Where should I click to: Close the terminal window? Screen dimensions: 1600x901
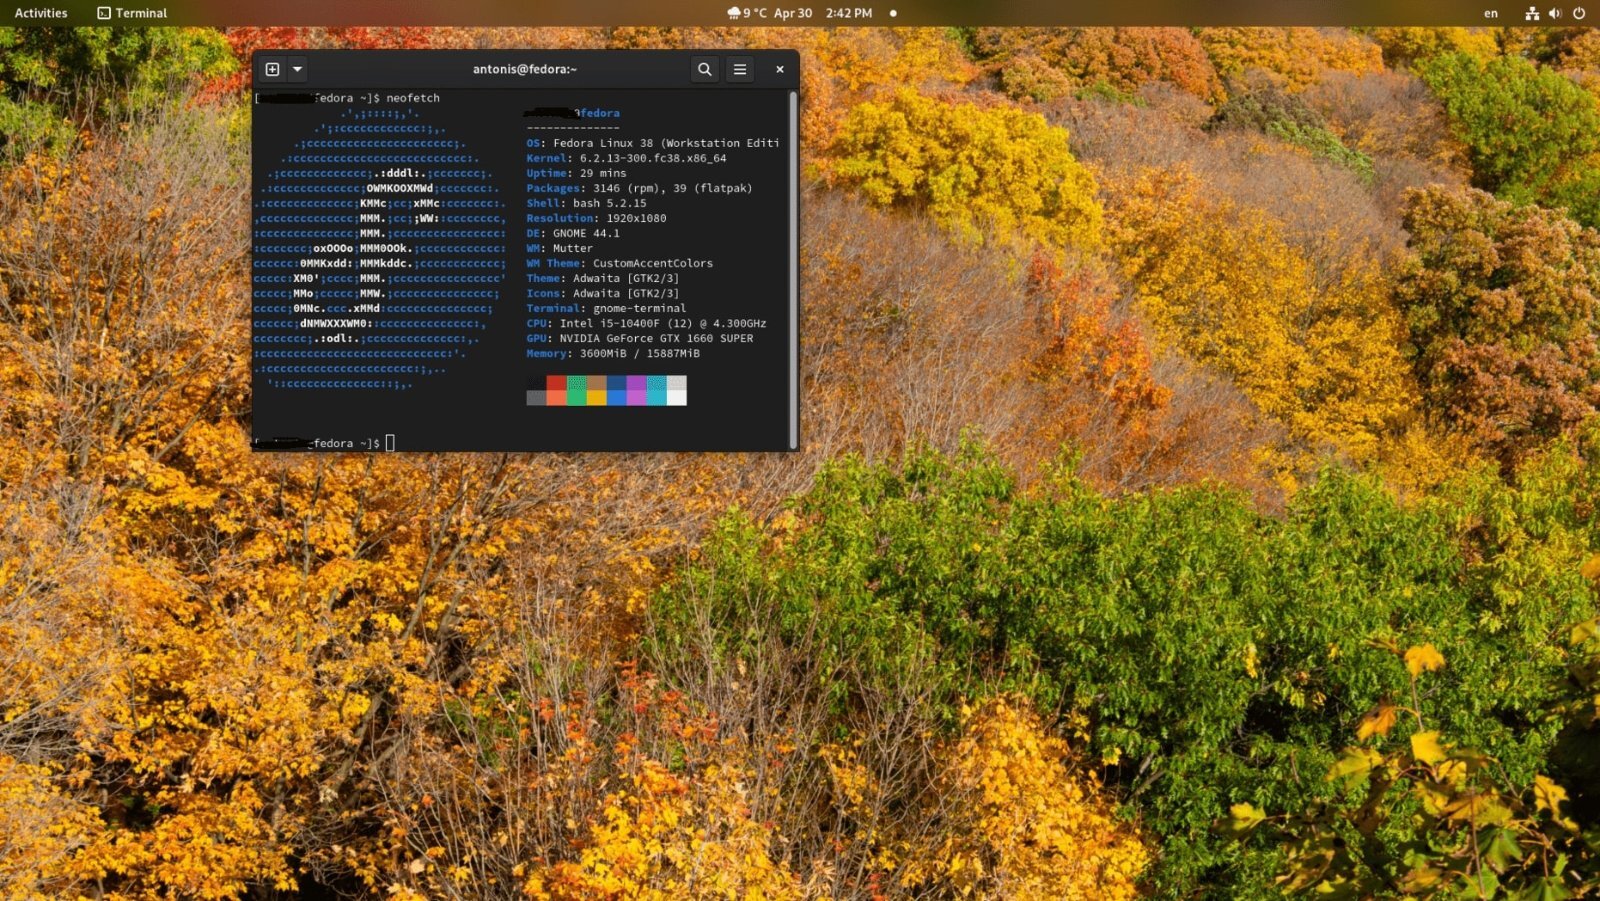pyautogui.click(x=780, y=69)
